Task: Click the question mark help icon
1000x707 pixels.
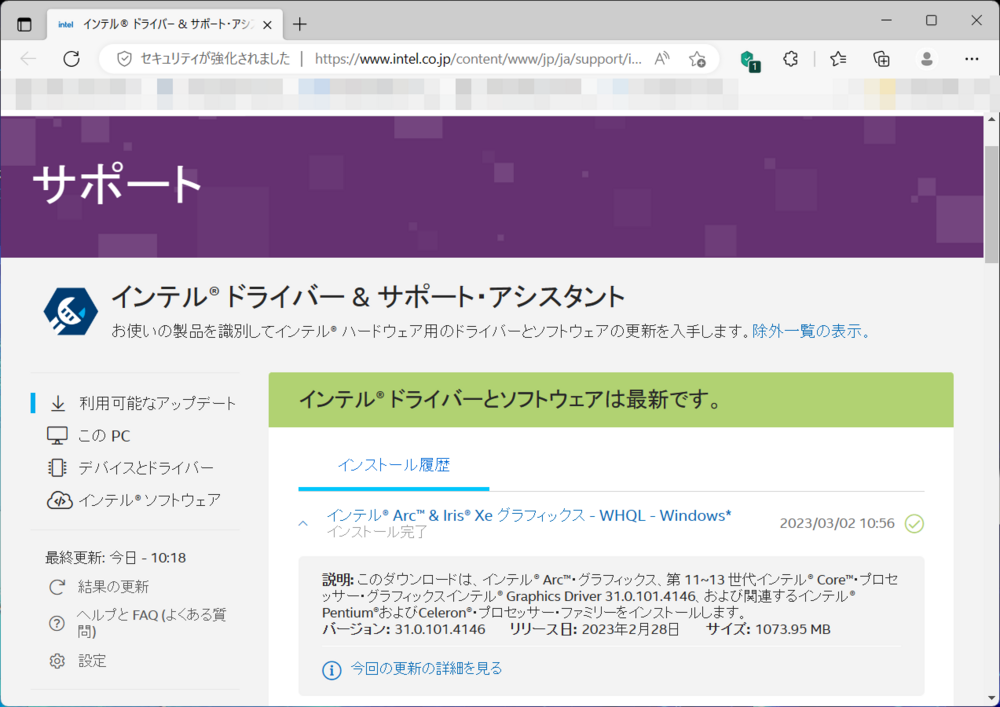Action: (57, 623)
